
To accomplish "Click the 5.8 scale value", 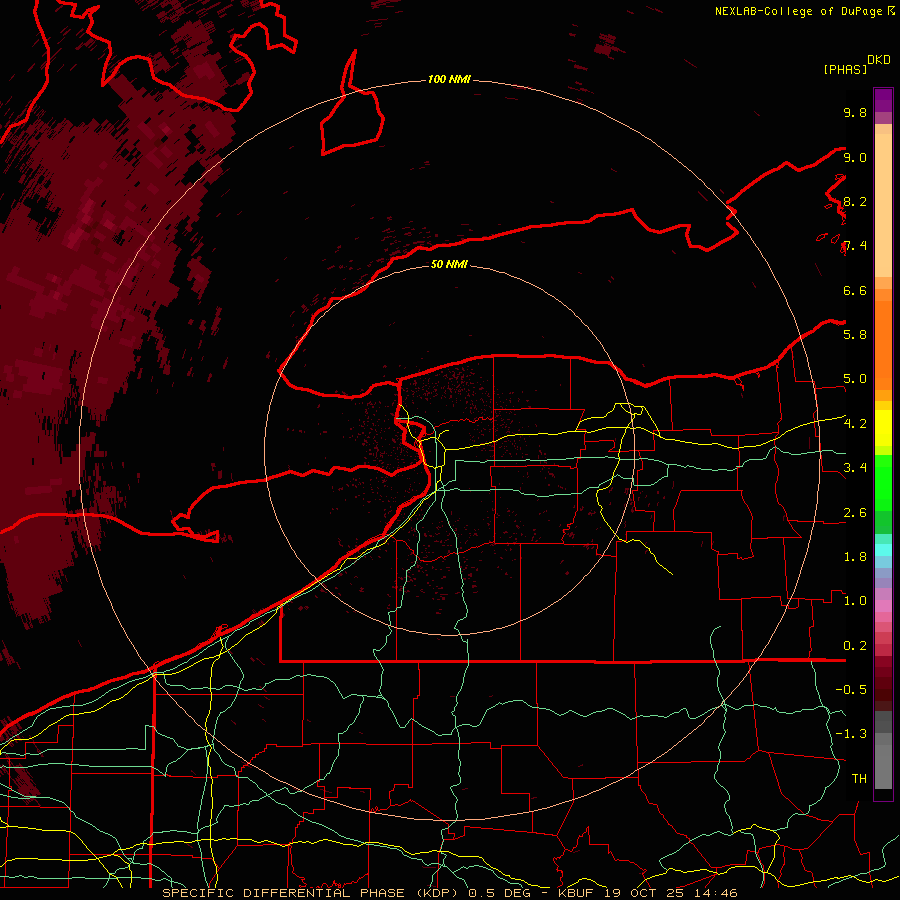I will click(x=855, y=335).
